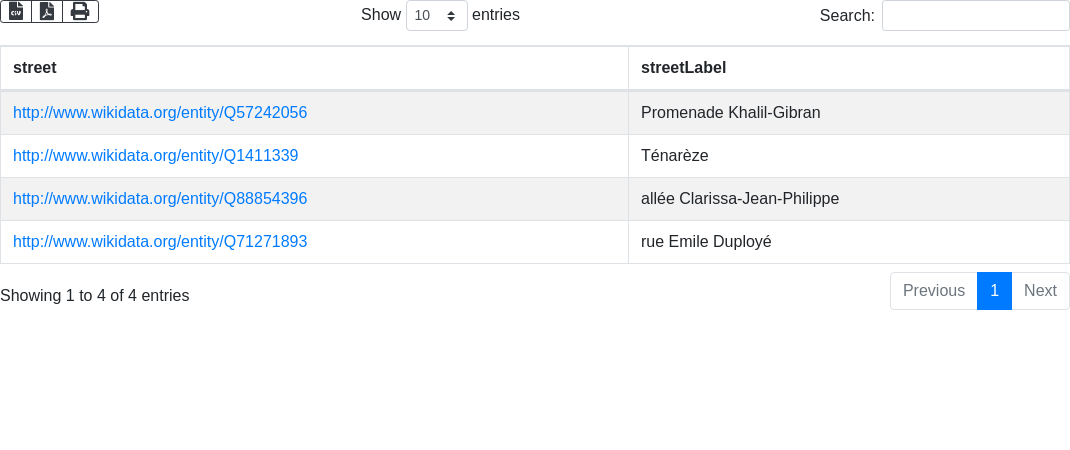
Task: Print the table
Action: 80,11
